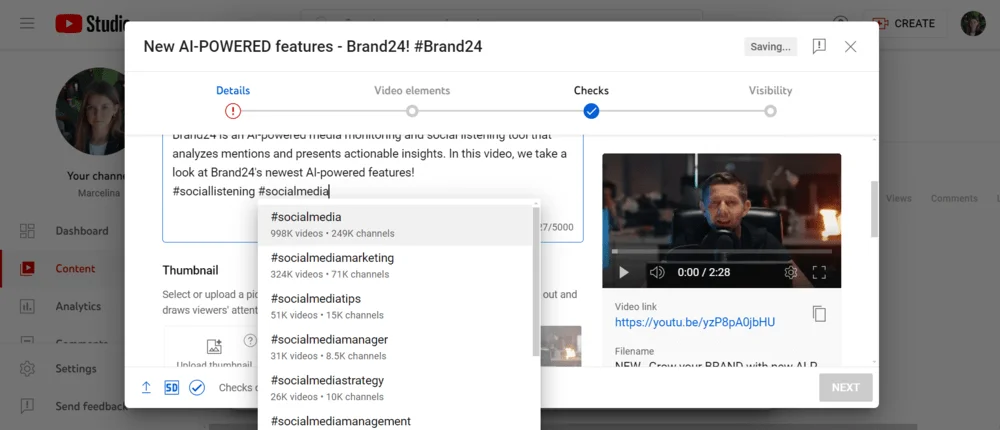Open the hamburger navigation menu
Screen dimensions: 1000x430
(27, 24)
